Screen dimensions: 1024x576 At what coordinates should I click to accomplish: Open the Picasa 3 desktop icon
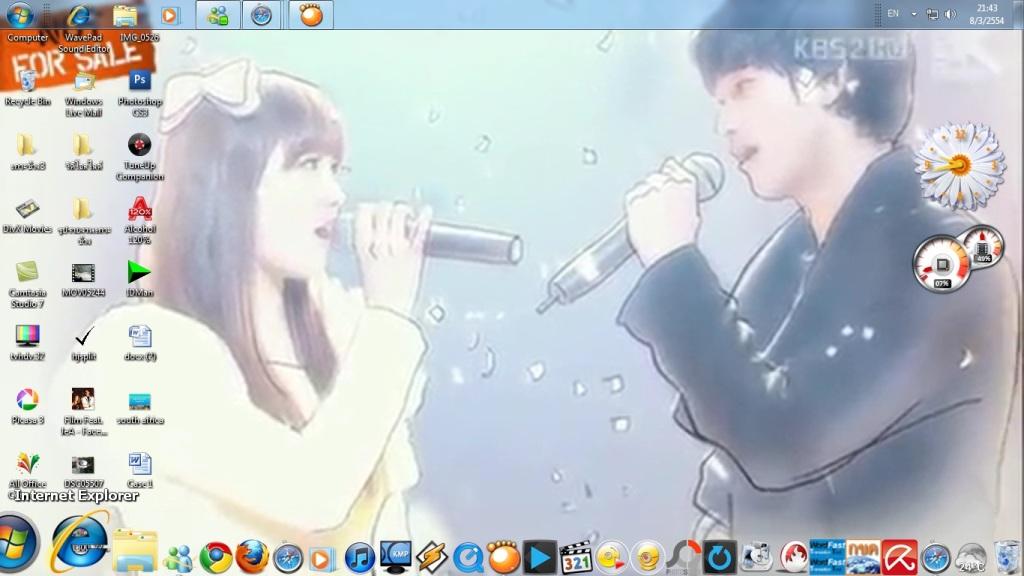coord(27,407)
